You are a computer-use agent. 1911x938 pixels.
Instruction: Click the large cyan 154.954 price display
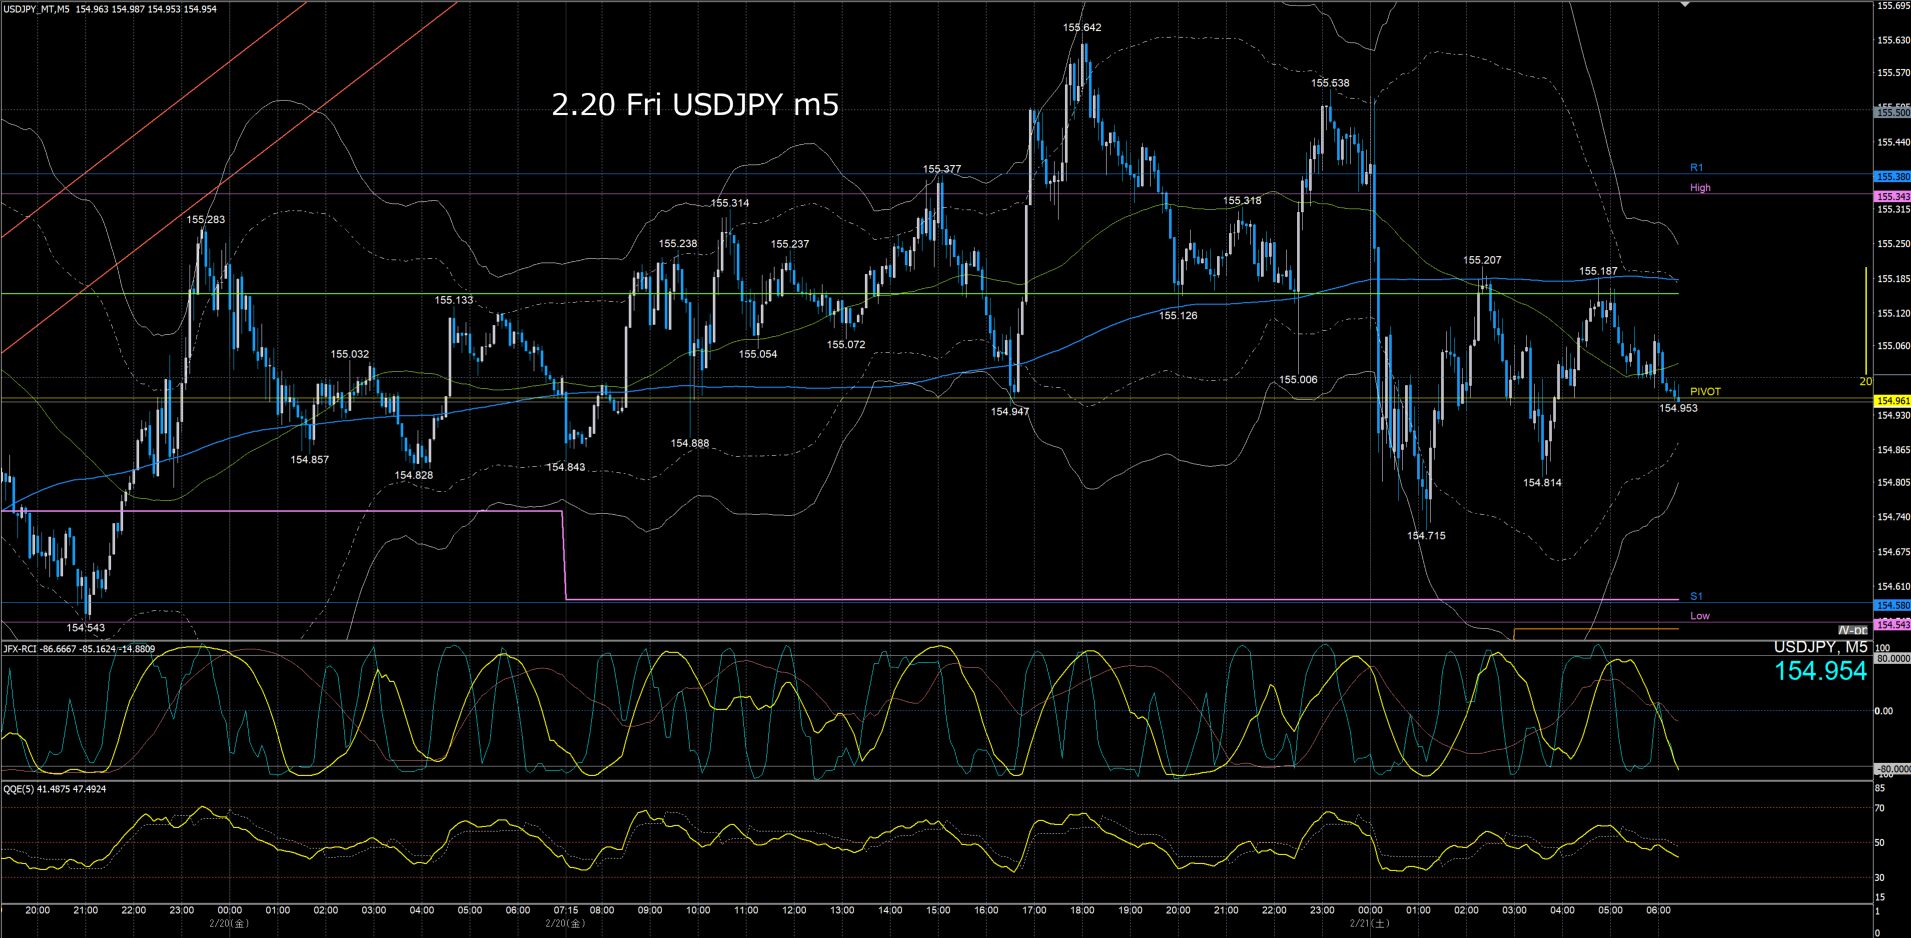pyautogui.click(x=1820, y=671)
